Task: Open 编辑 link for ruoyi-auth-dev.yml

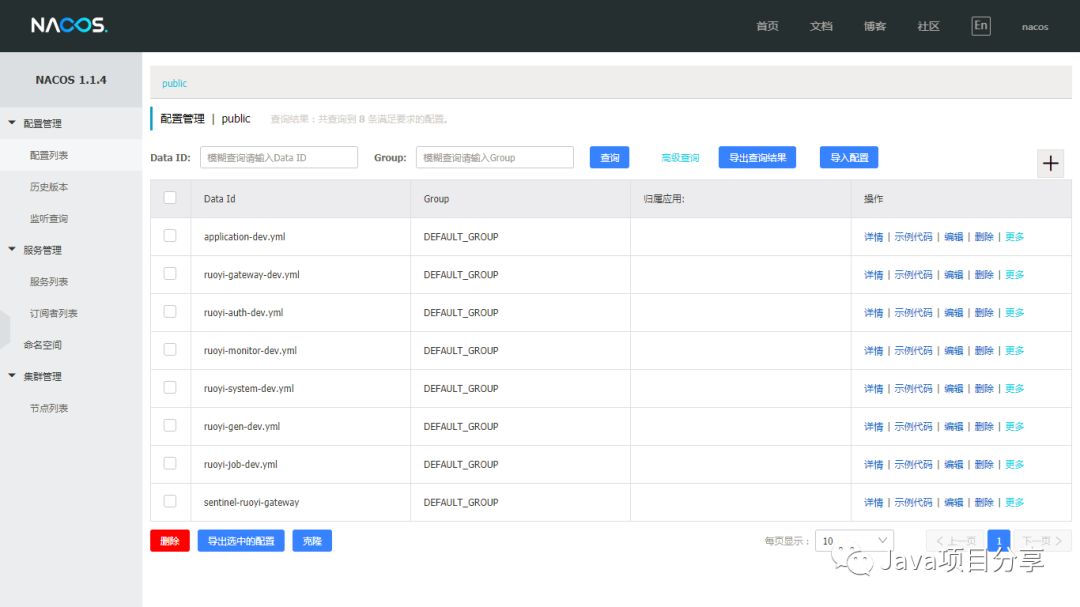Action: [953, 313]
